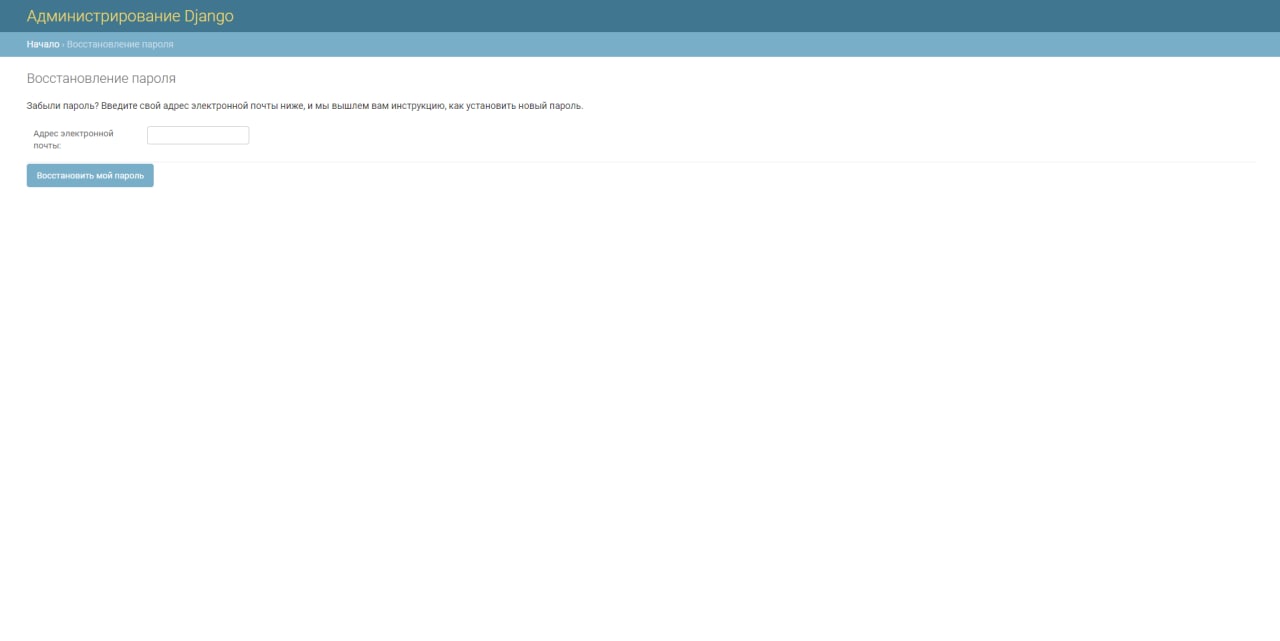Go to Начало breadcrumb link

pyautogui.click(x=43, y=44)
